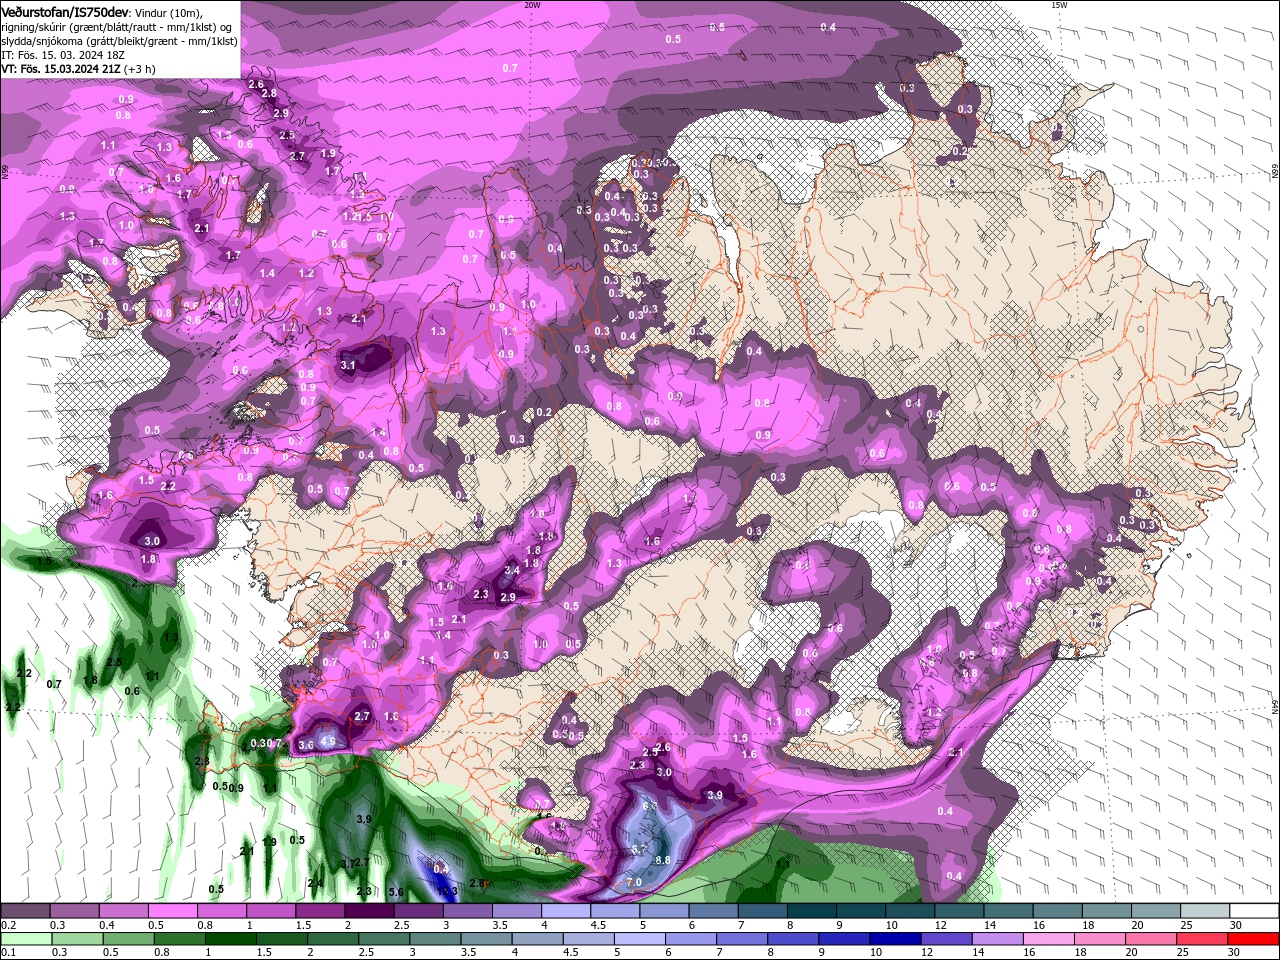The width and height of the screenshot is (1280, 960).
Task: Click the '(+3 h)' forecast offset text
Action: [x=139, y=69]
